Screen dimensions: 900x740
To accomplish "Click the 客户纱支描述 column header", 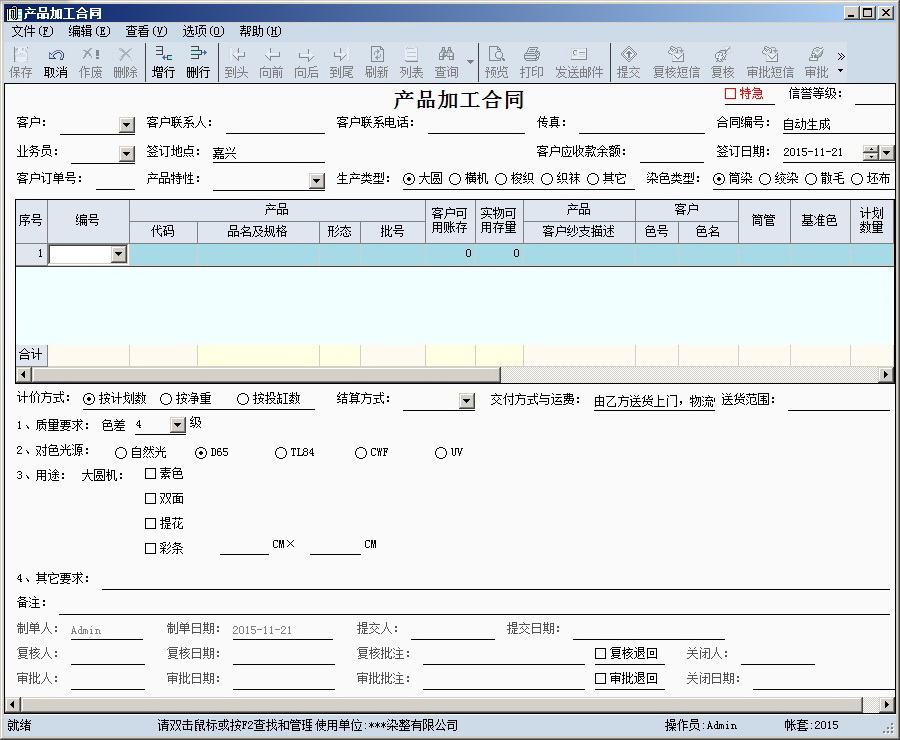I will click(579, 231).
